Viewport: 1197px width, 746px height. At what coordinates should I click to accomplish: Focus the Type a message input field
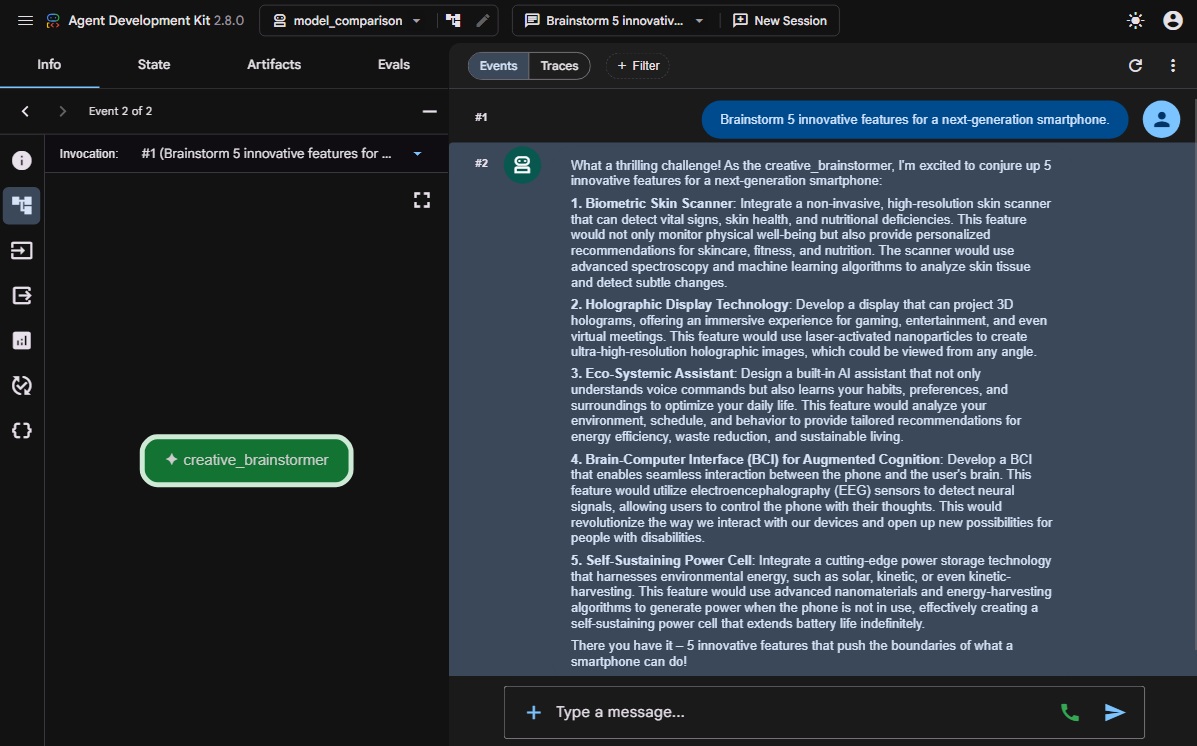798,712
